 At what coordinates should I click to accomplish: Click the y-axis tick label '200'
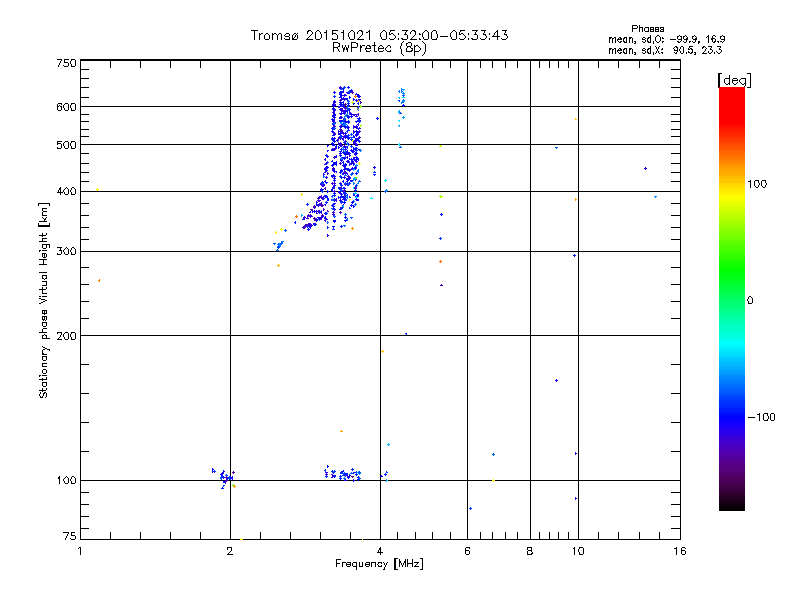point(66,336)
